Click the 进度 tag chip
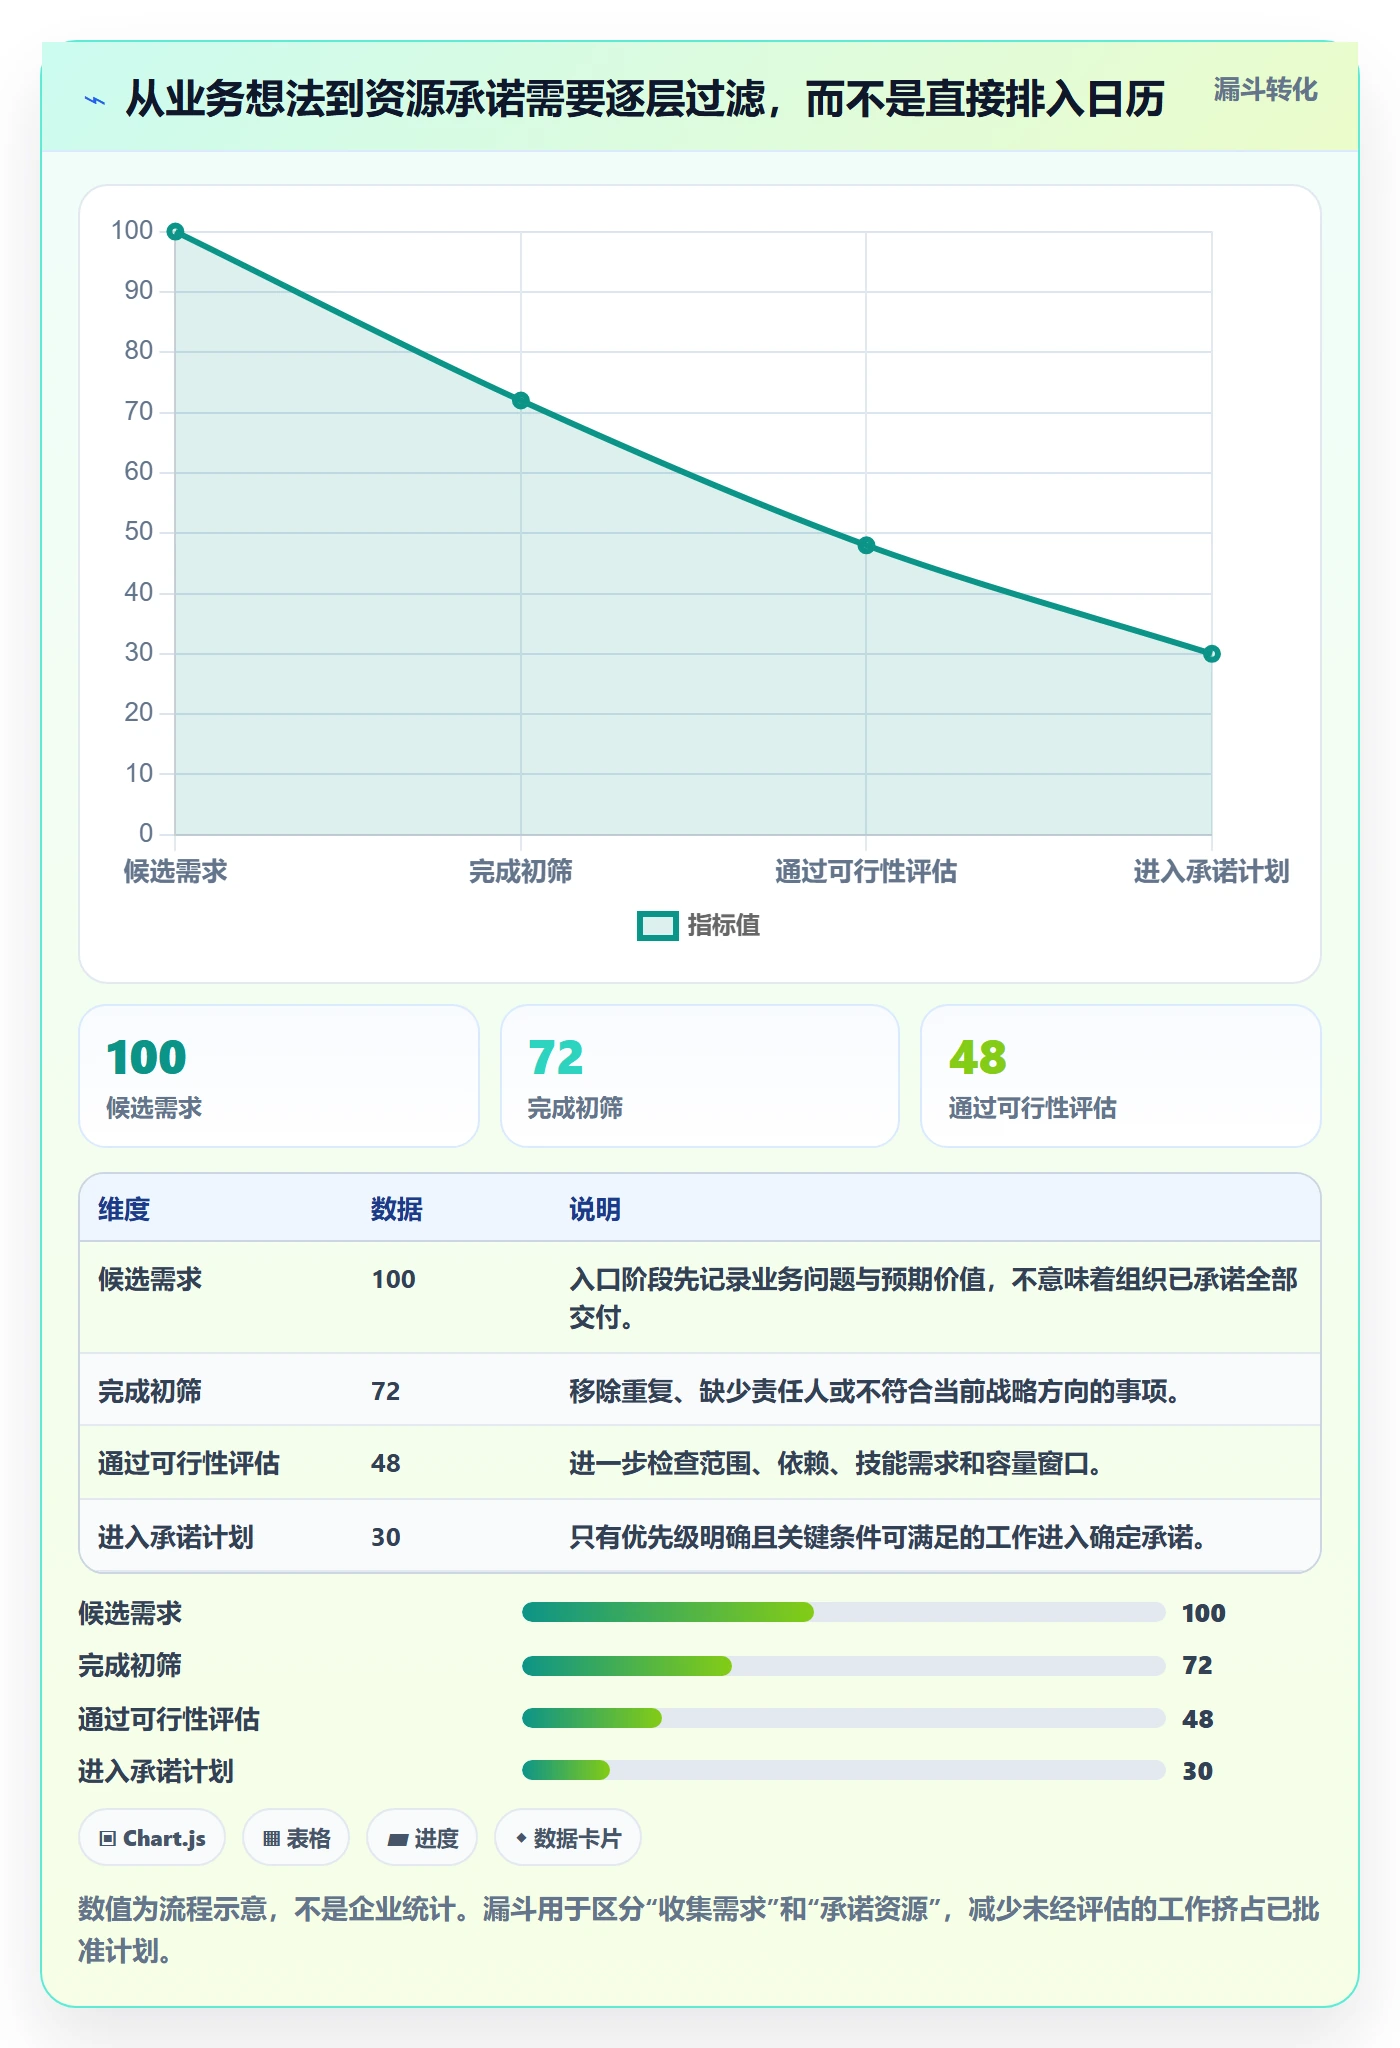This screenshot has width=1400, height=2048. tap(422, 1838)
